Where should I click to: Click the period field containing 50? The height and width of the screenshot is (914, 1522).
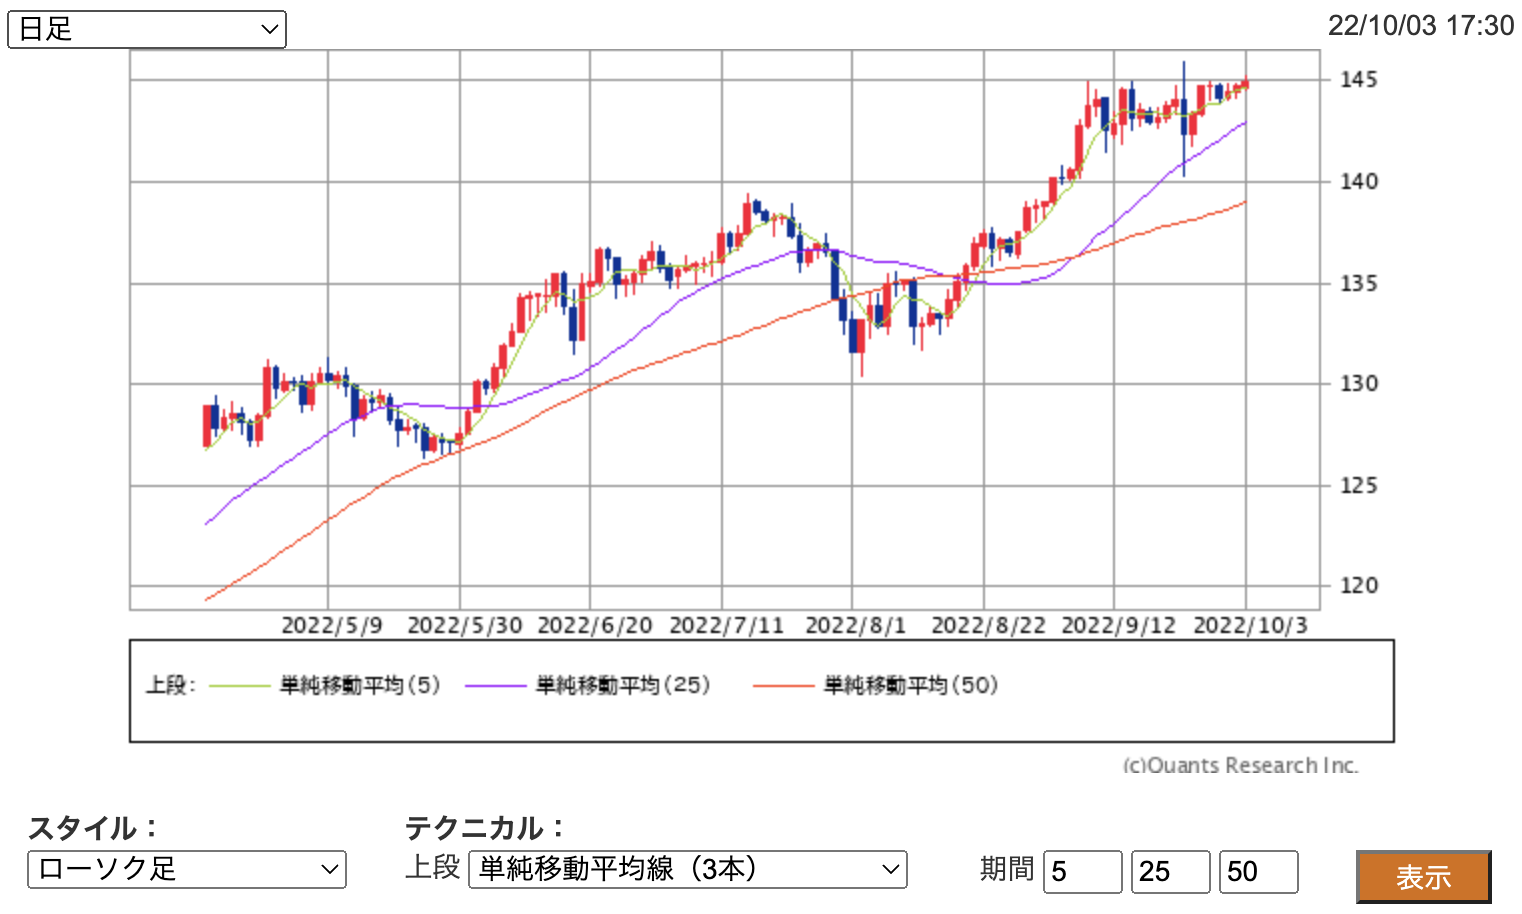click(x=1259, y=872)
